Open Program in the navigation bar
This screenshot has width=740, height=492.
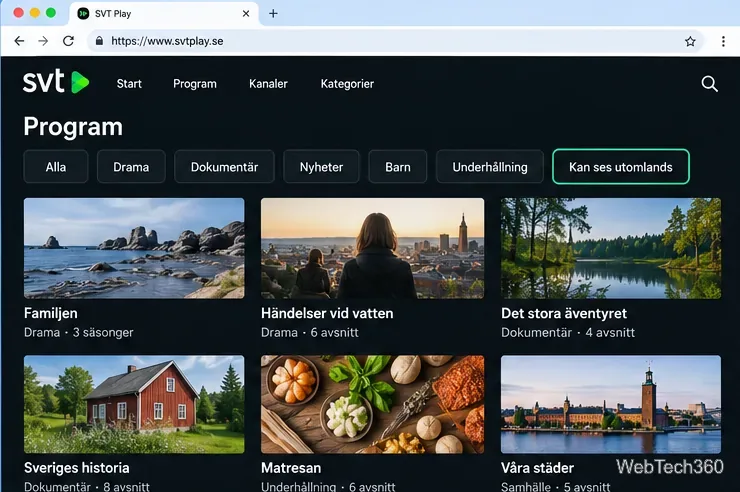coord(195,83)
